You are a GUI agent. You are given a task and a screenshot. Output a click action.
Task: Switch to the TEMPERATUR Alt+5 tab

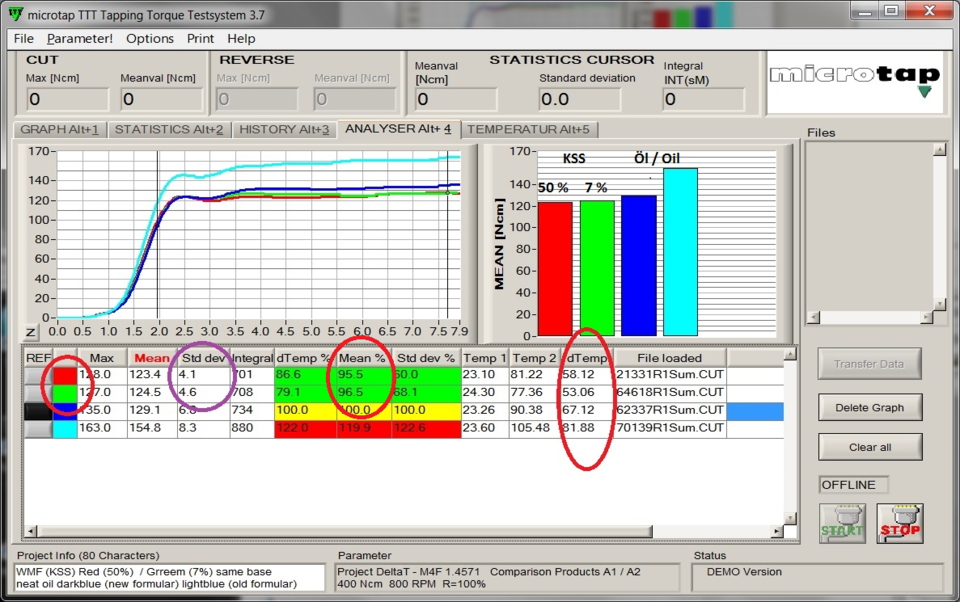click(528, 130)
